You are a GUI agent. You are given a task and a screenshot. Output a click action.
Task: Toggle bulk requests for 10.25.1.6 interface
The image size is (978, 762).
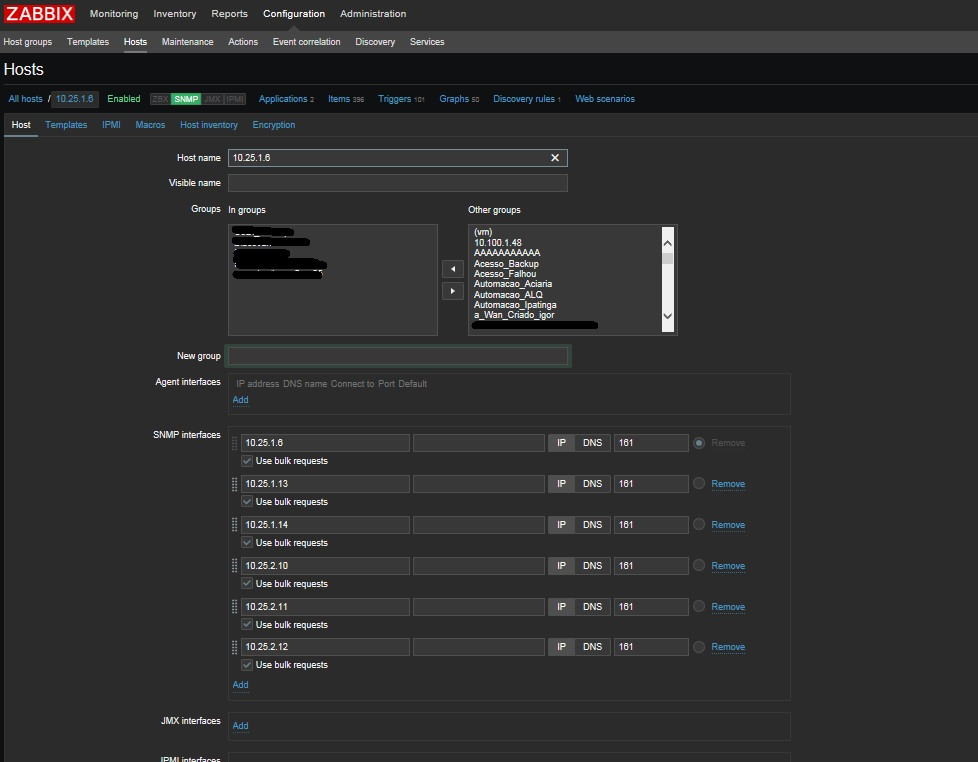tap(247, 461)
